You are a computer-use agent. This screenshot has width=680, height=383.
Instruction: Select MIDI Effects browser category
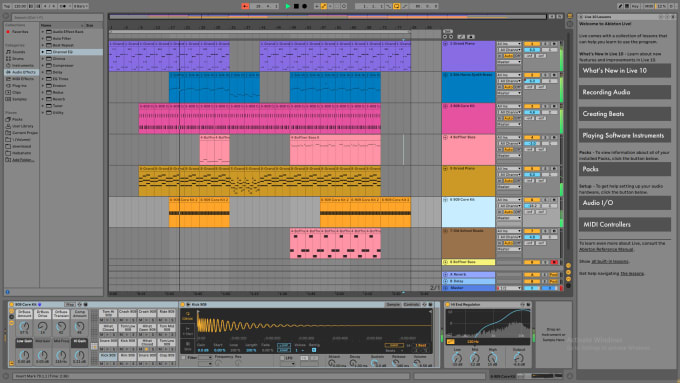click(x=23, y=79)
